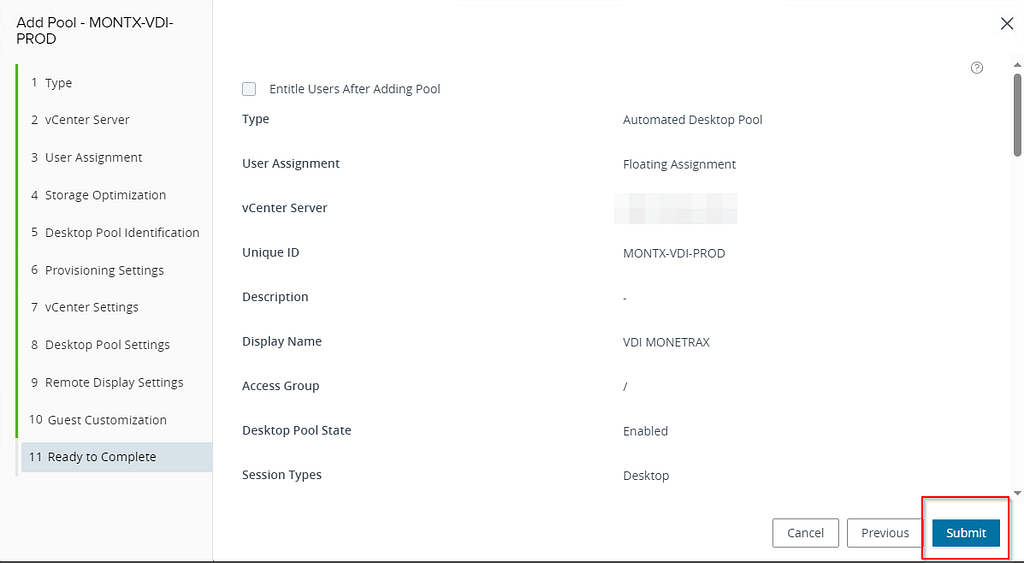Select the Ready to Complete step
1024x563 pixels.
tap(102, 457)
